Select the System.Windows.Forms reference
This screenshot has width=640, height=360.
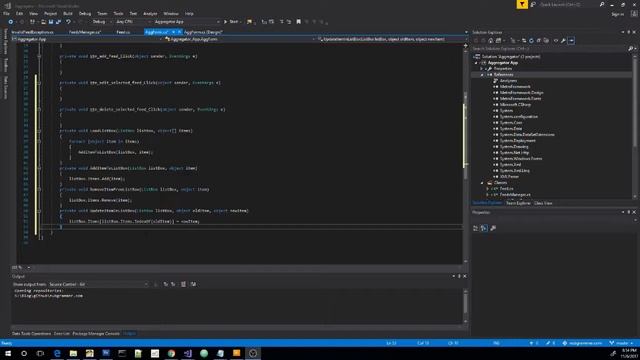click(x=521, y=158)
